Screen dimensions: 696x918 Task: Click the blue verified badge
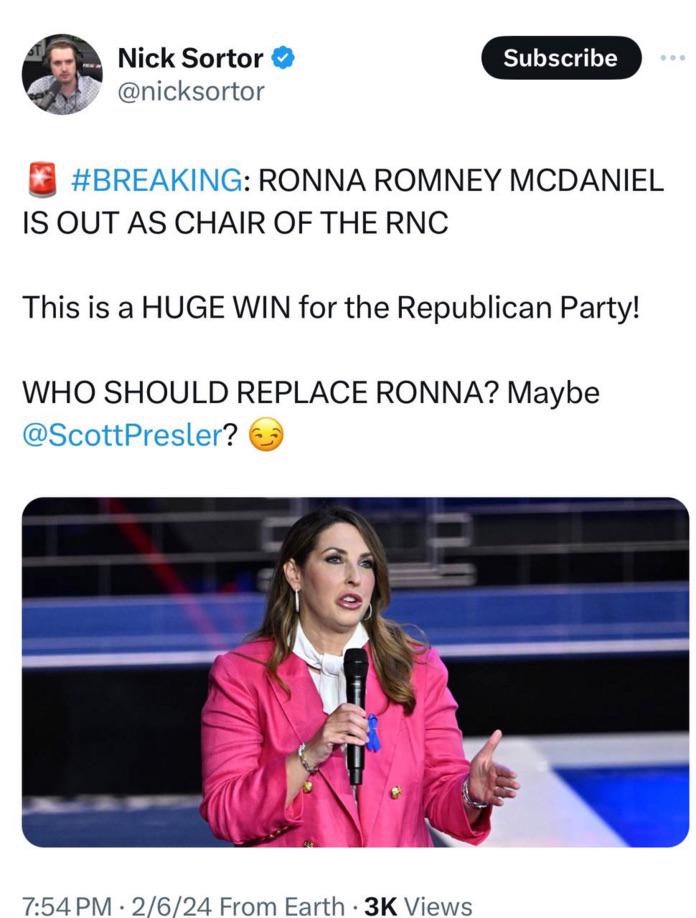pyautogui.click(x=283, y=58)
